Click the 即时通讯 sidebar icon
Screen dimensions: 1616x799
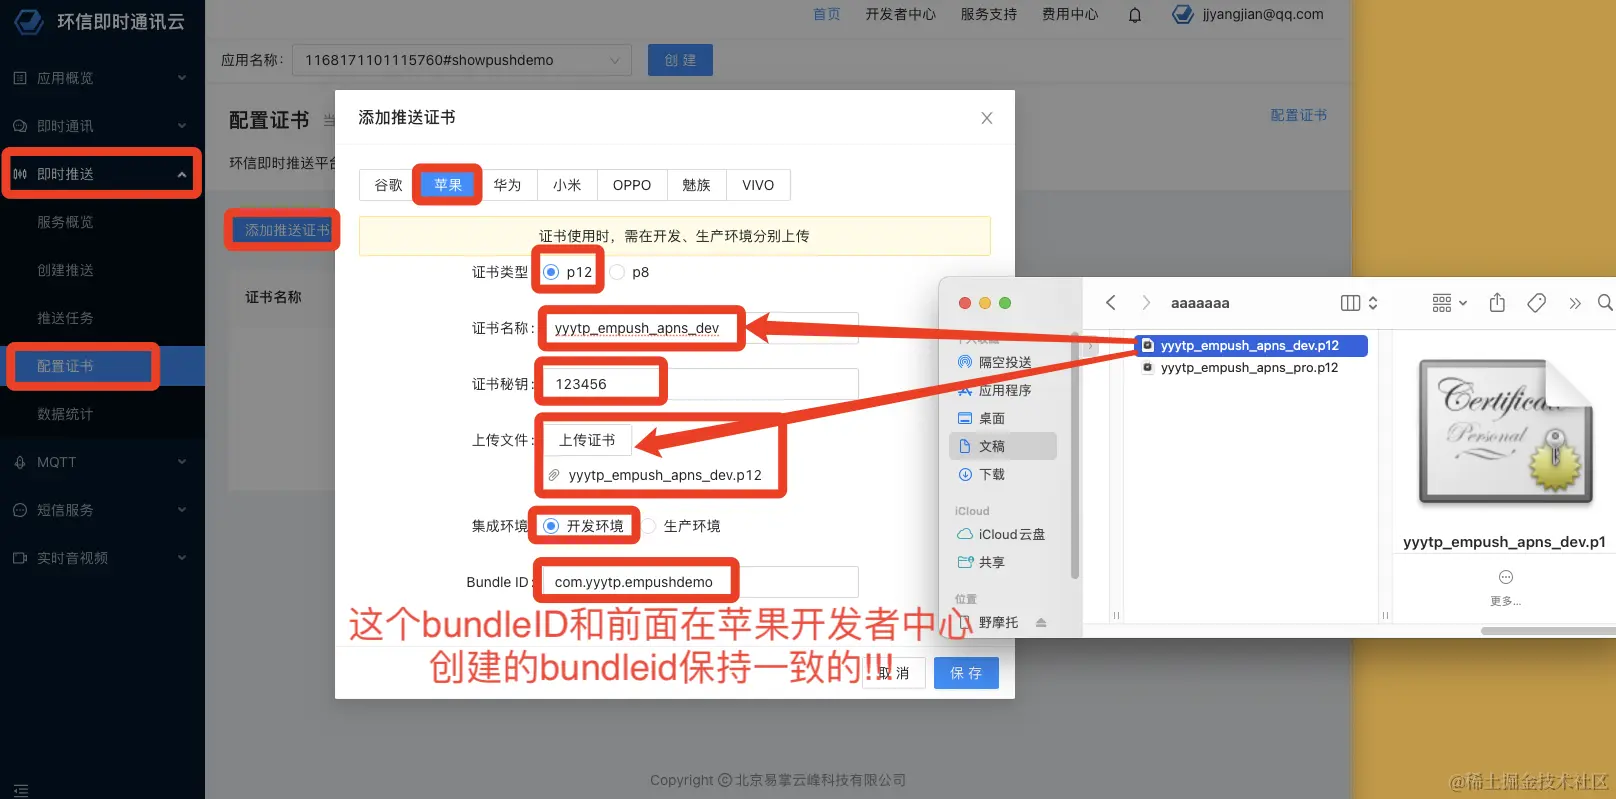point(20,126)
